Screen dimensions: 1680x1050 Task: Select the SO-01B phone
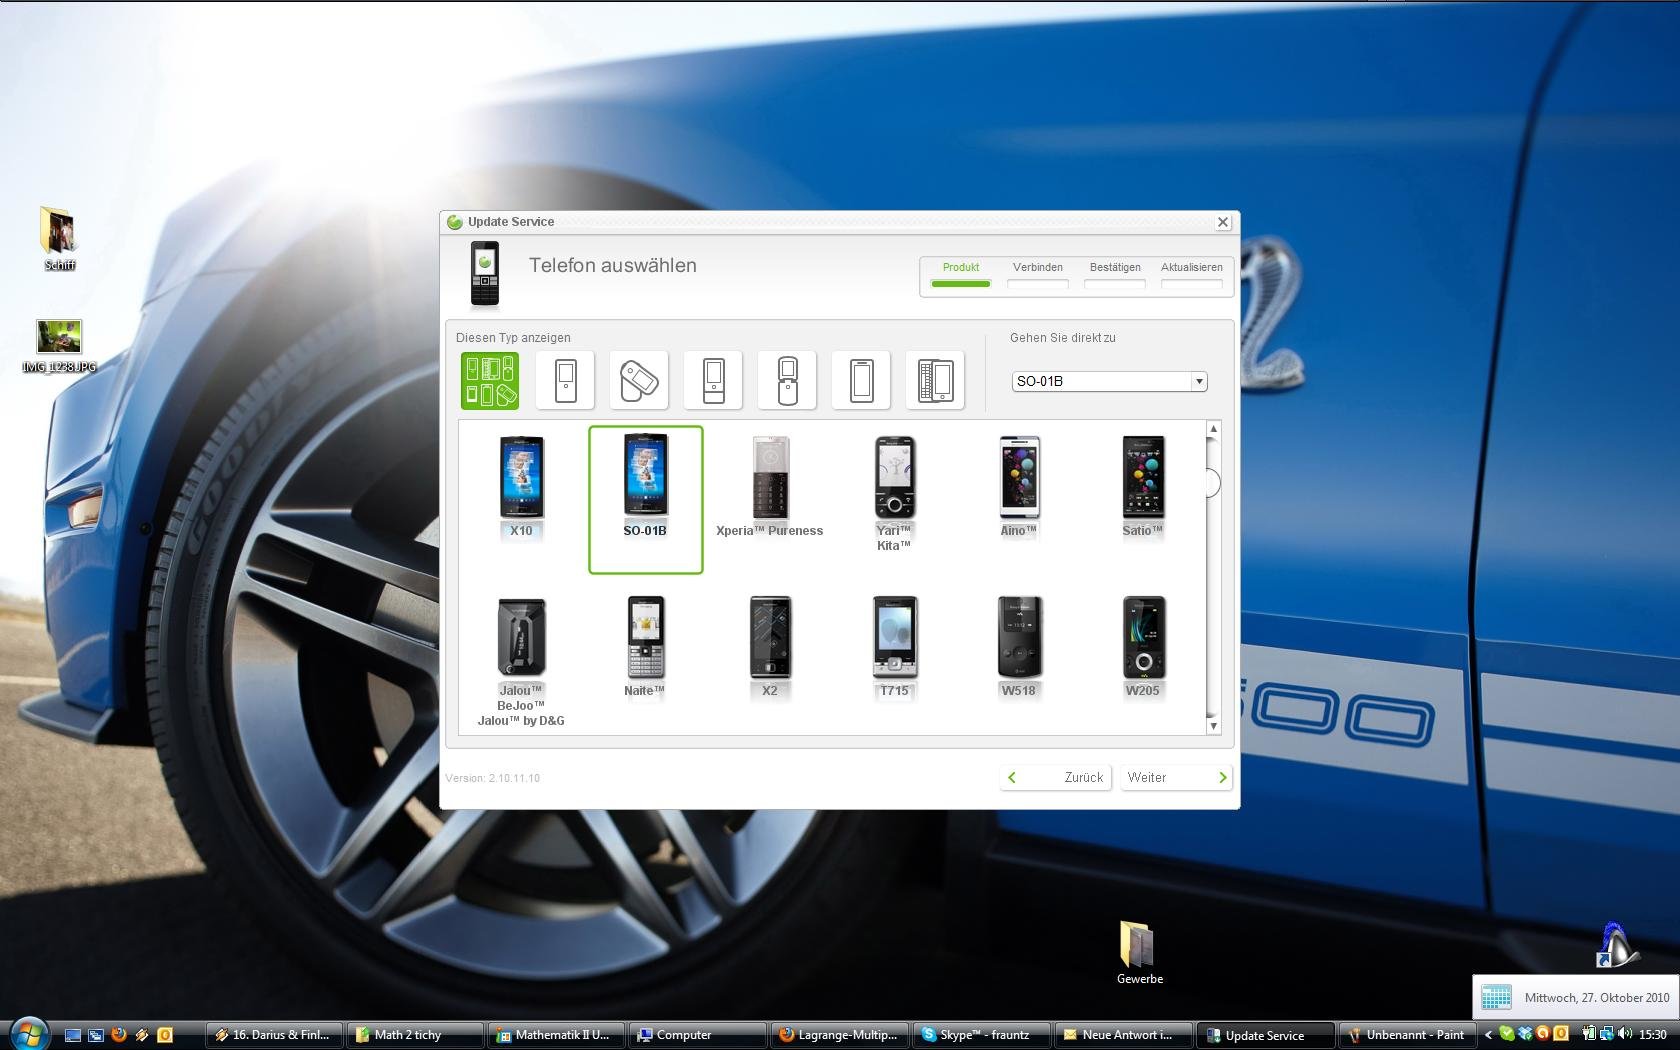click(x=645, y=499)
